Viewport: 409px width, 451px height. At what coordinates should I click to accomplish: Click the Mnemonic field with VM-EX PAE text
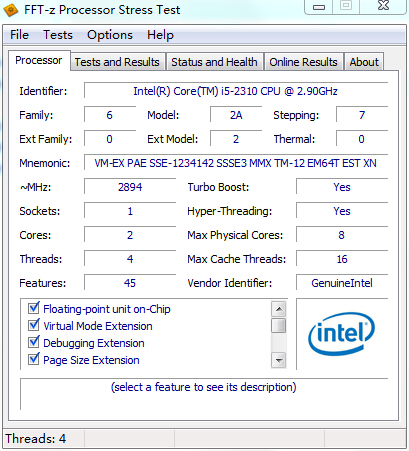[236, 163]
